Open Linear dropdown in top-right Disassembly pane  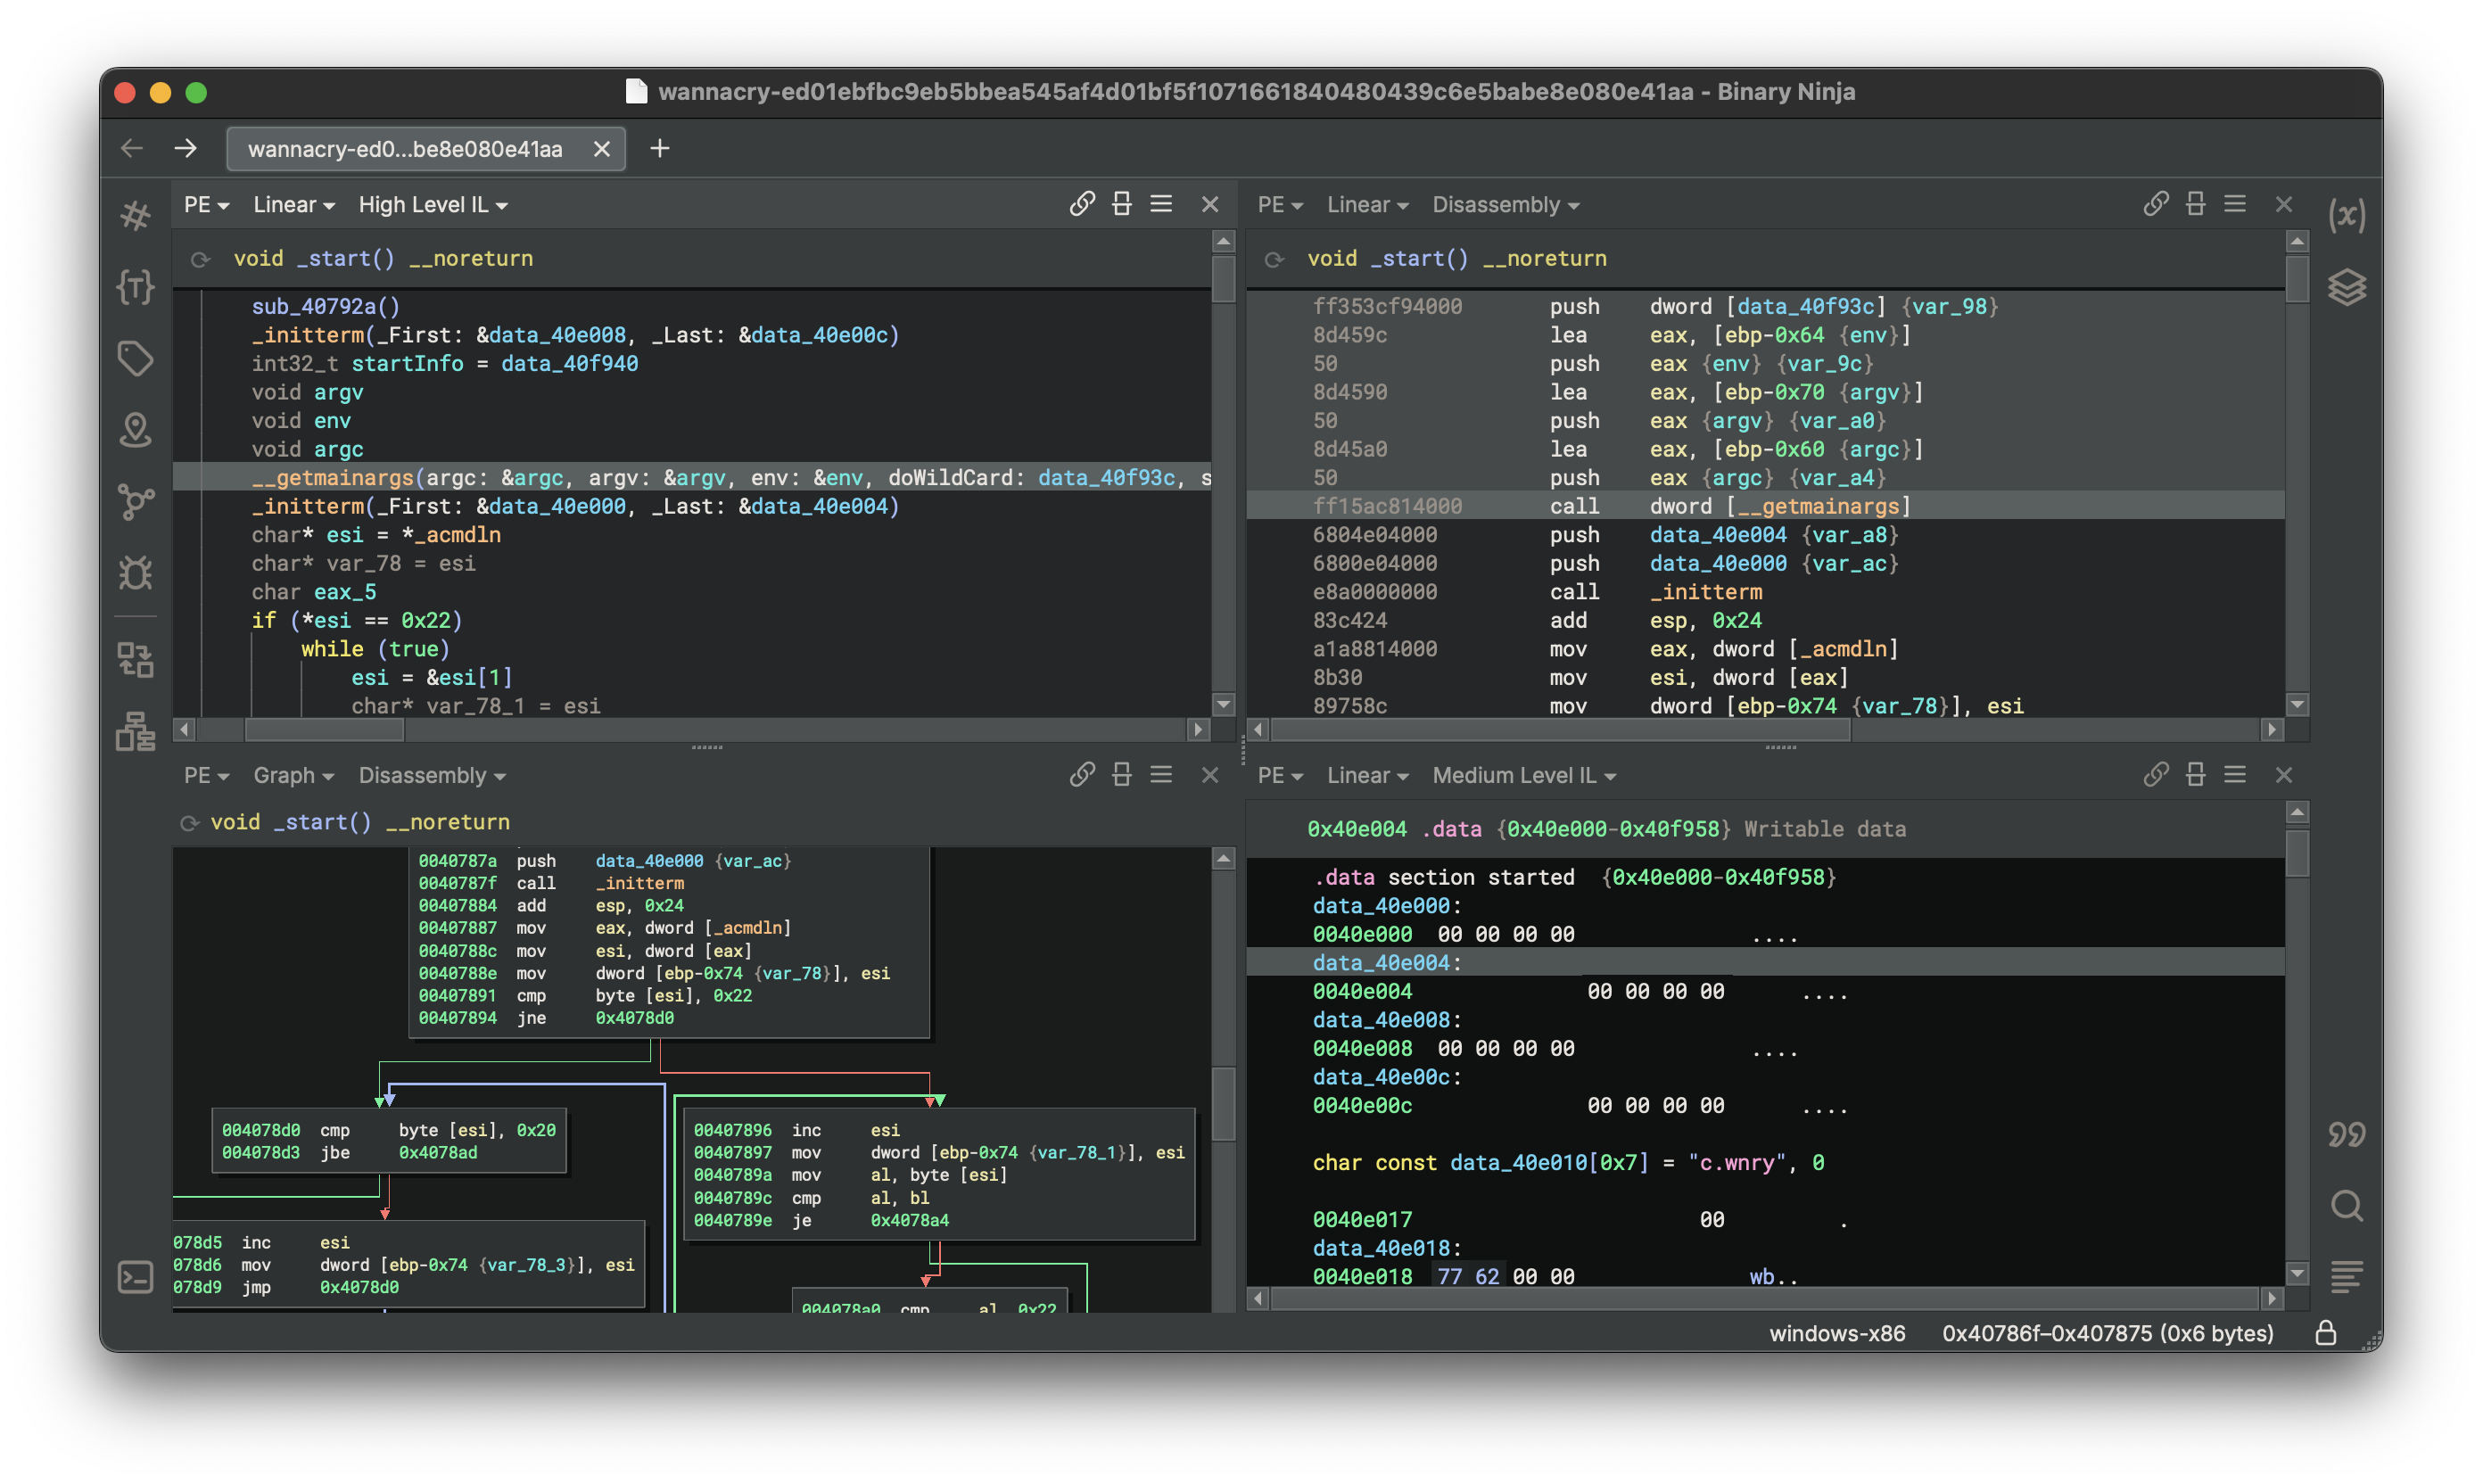click(x=1367, y=205)
